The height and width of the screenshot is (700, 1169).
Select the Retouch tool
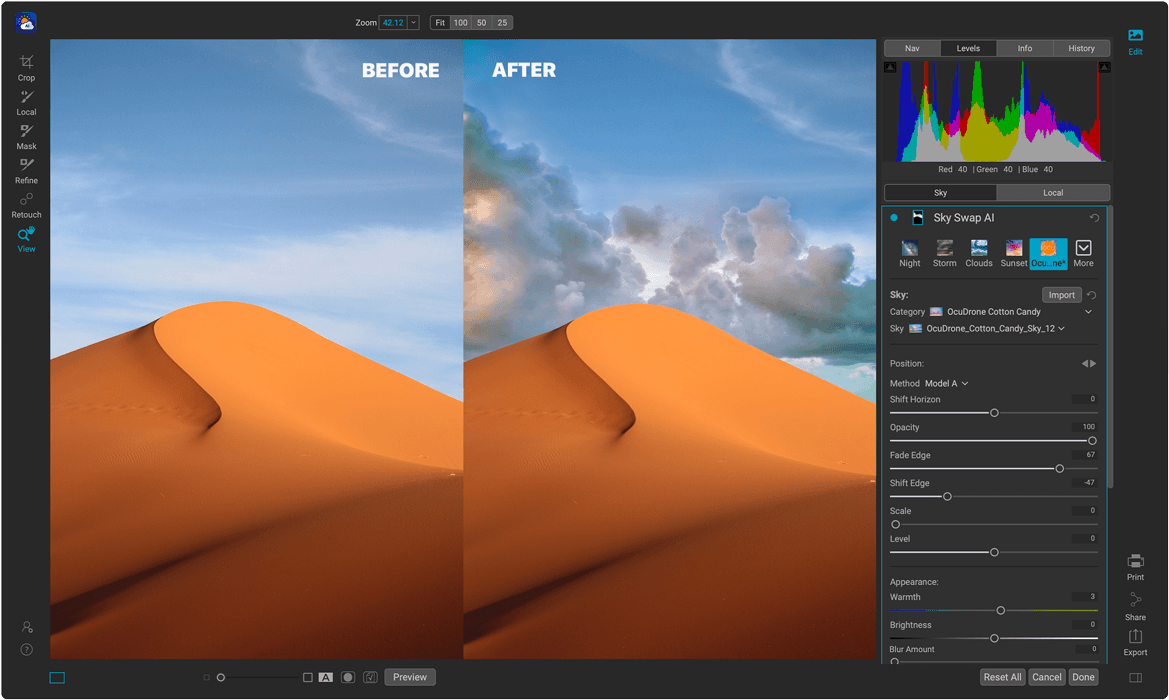click(26, 204)
